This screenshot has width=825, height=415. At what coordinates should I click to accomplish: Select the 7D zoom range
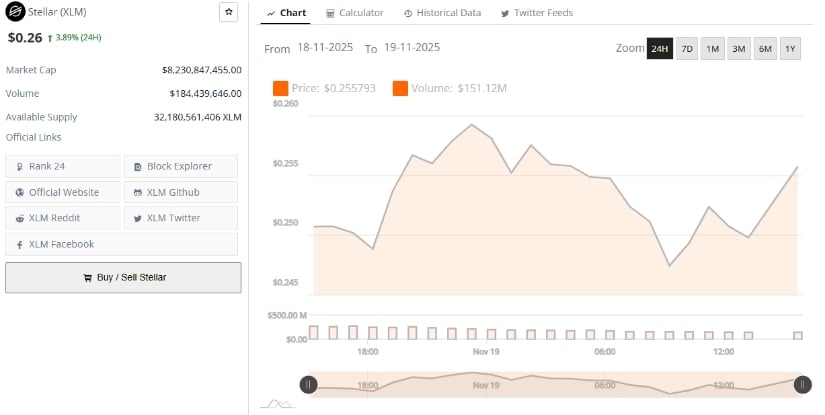pos(687,49)
